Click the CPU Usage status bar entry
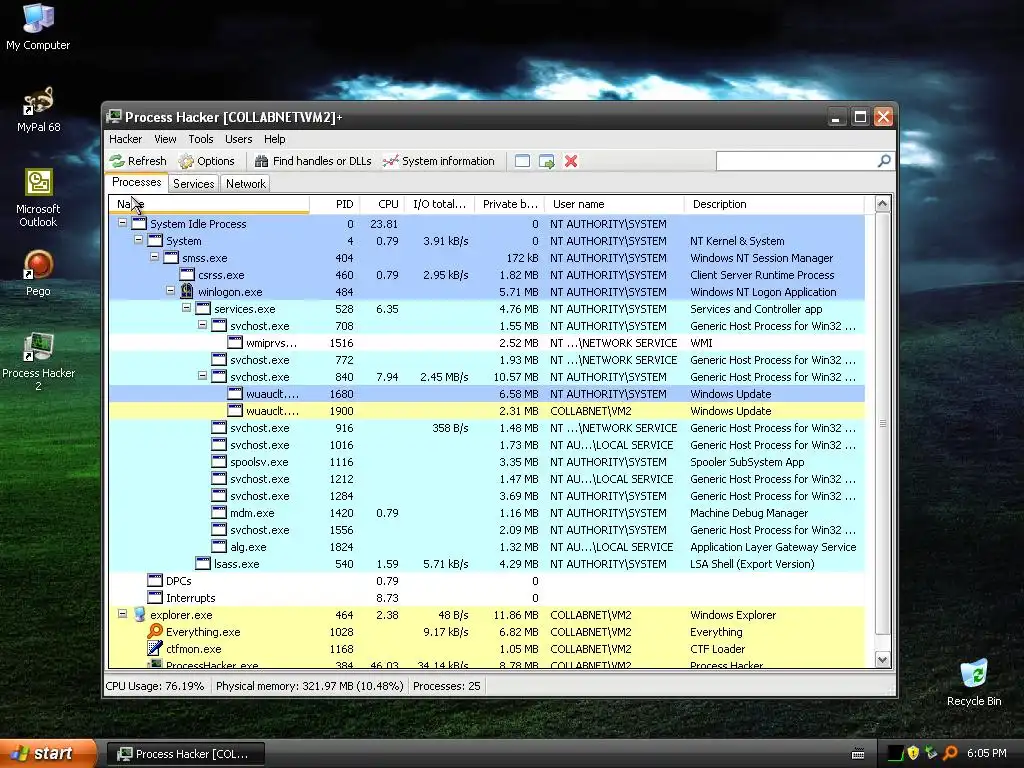This screenshot has width=1024, height=768. point(155,686)
